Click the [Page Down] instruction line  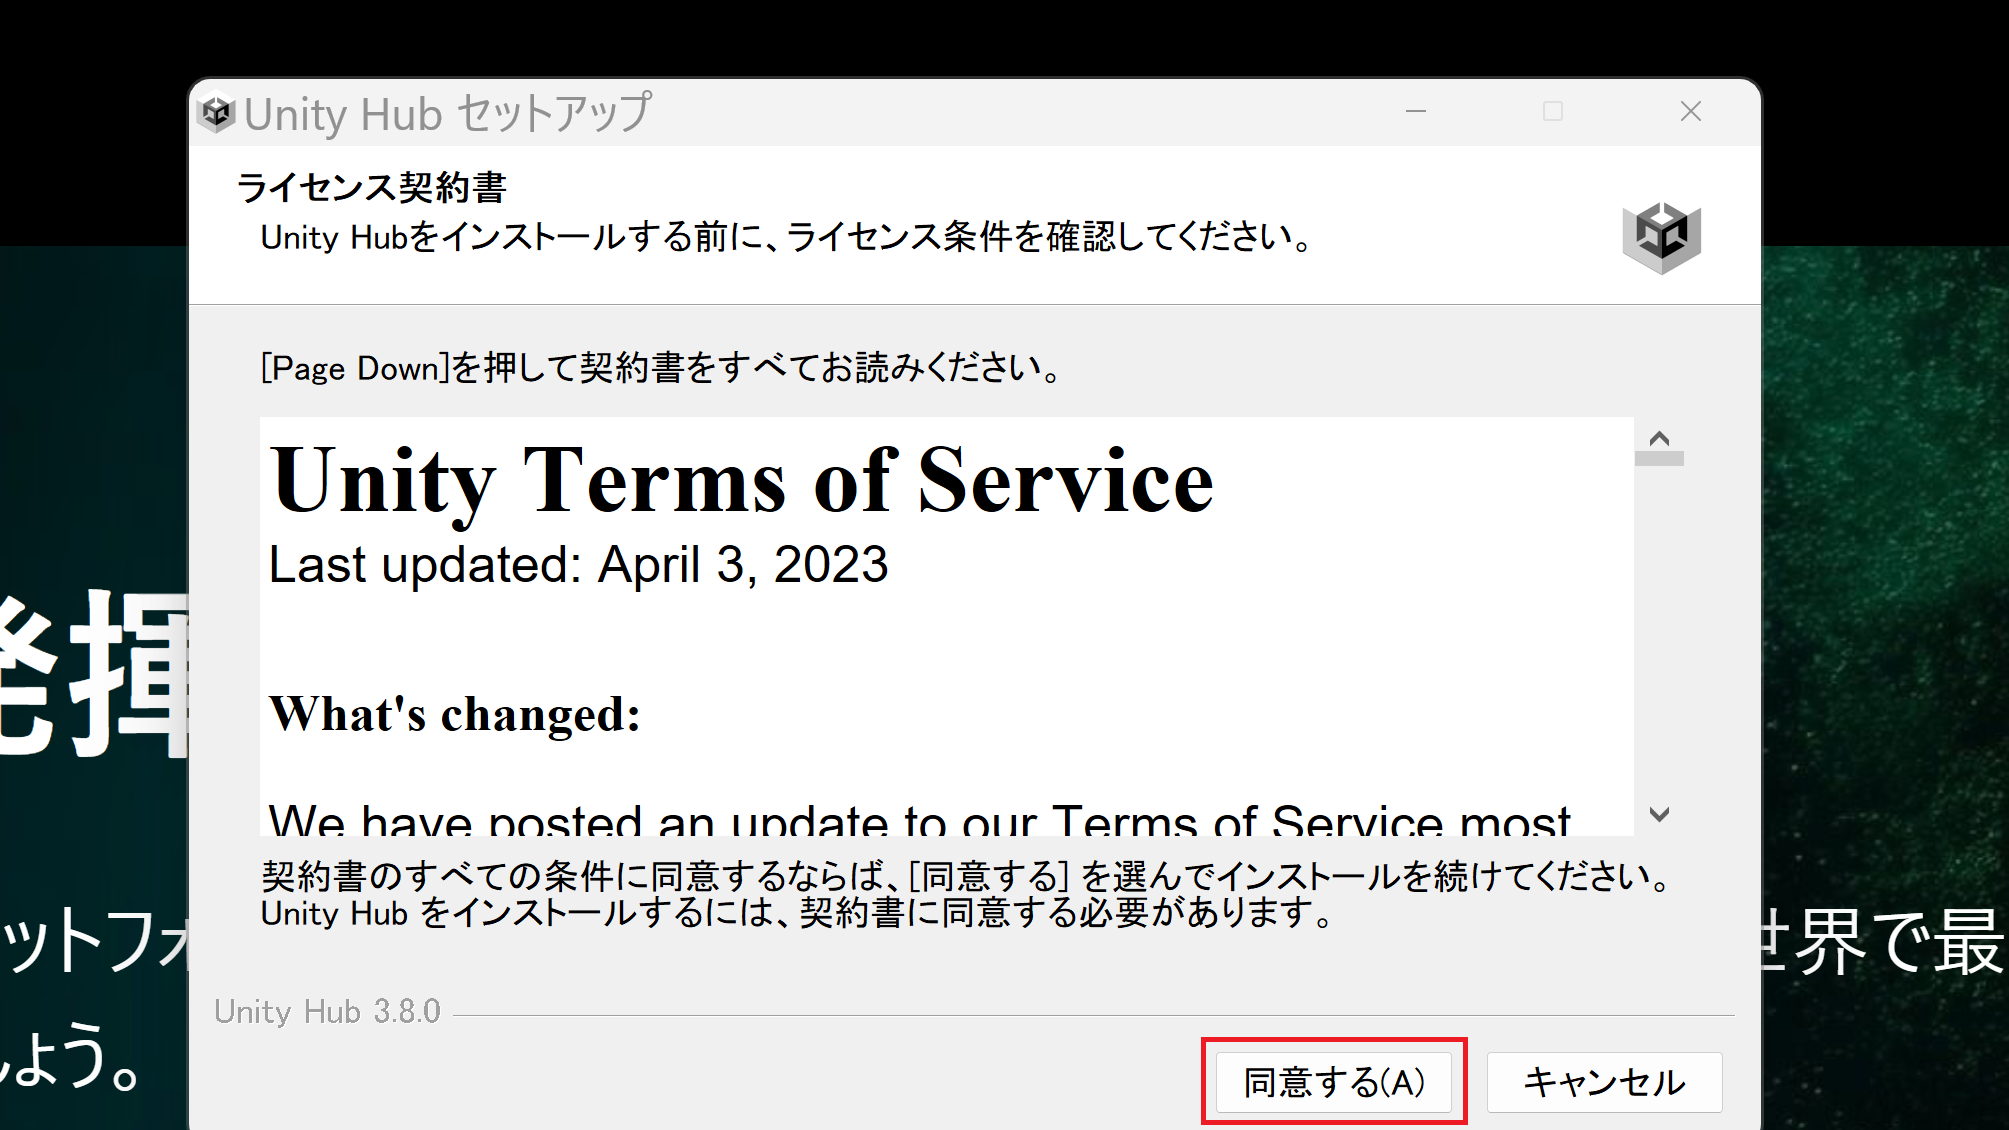click(x=661, y=368)
